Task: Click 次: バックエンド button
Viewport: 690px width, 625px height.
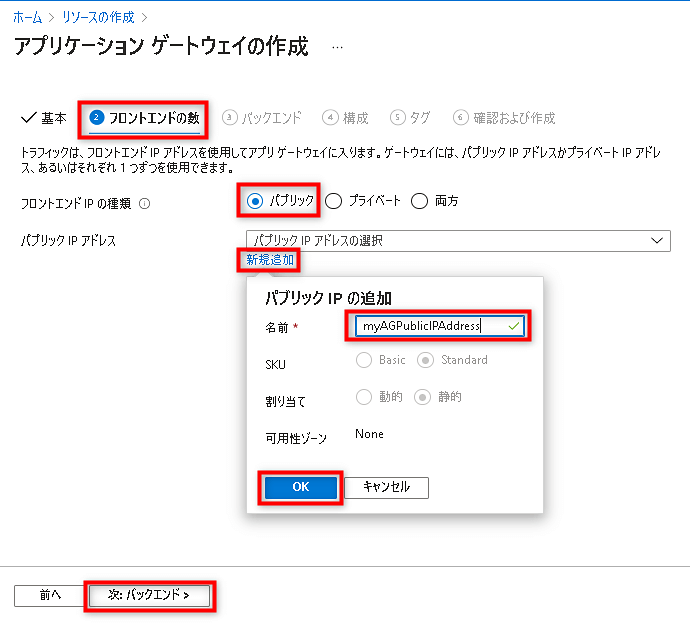Action: pyautogui.click(x=149, y=596)
